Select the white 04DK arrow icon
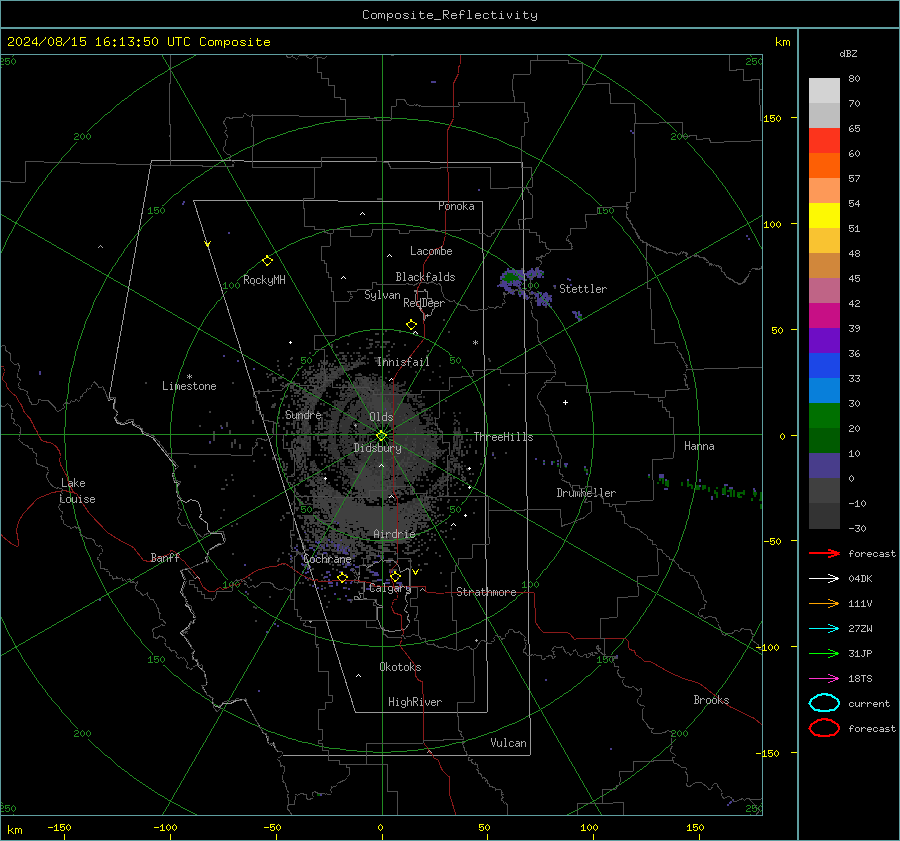The width and height of the screenshot is (900, 841). tap(824, 578)
